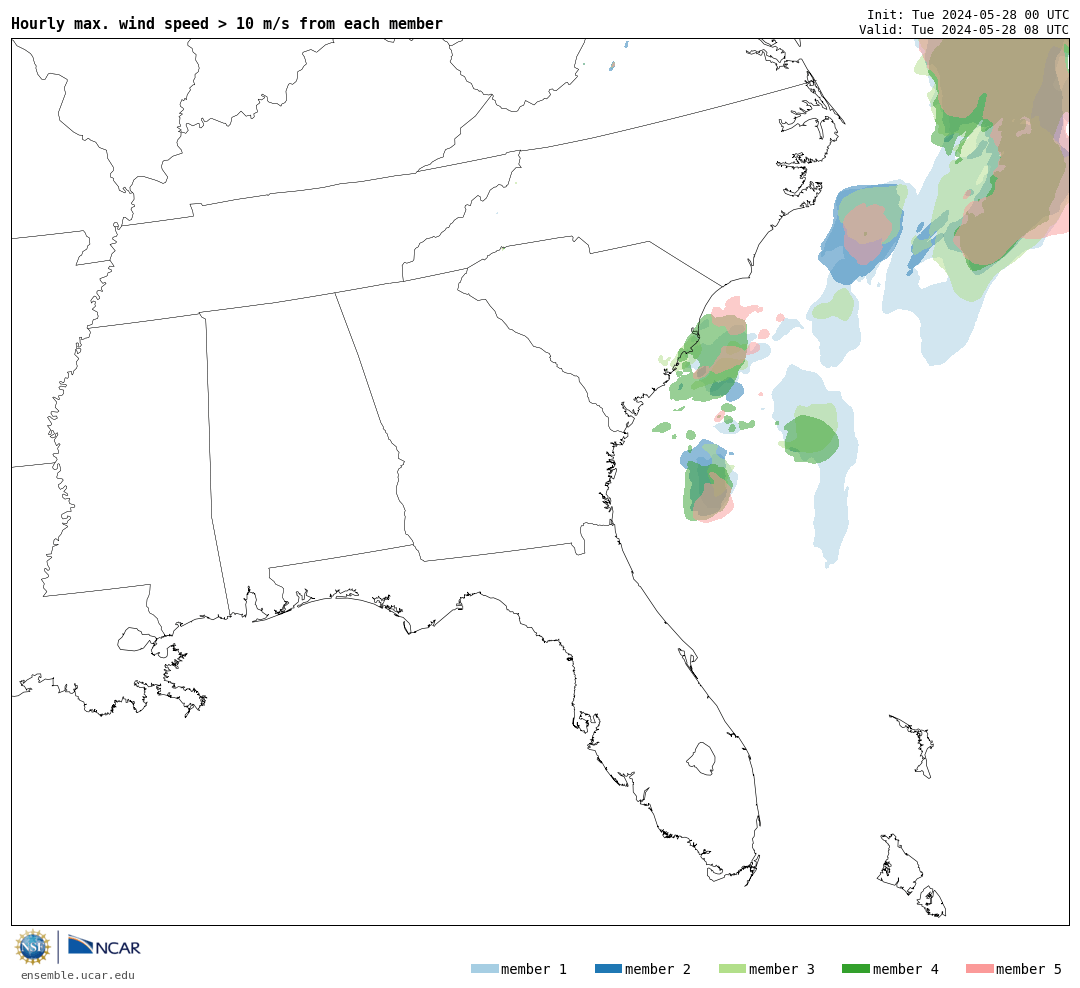Select the 'member 2' legend label
This screenshot has width=1080, height=988.
(x=658, y=969)
